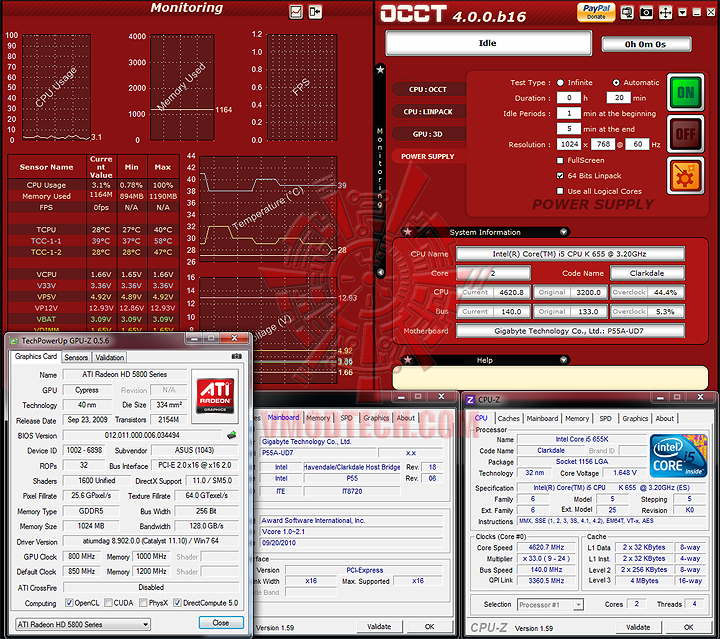The image size is (720, 639).
Task: Click duration hours input field
Action: (569, 98)
